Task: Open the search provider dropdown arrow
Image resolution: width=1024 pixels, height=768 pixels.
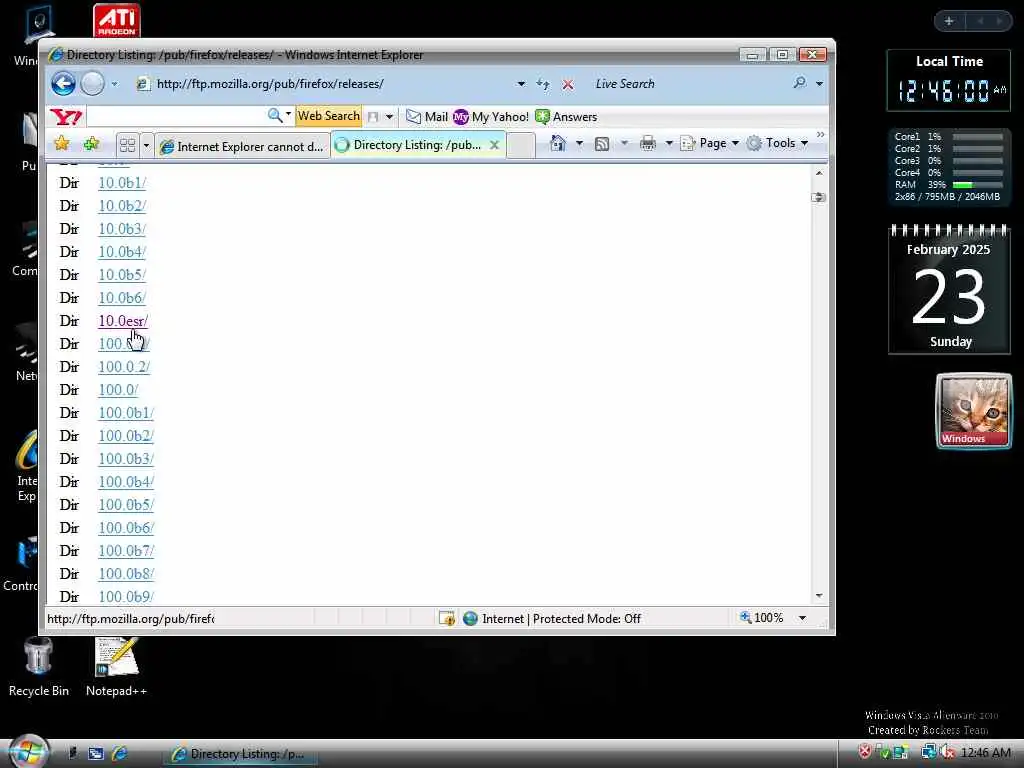Action: point(819,84)
